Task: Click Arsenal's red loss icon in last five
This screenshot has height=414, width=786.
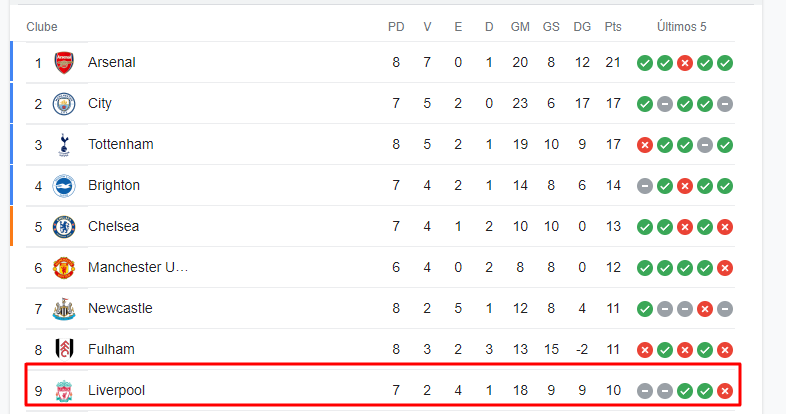Action: (x=685, y=63)
